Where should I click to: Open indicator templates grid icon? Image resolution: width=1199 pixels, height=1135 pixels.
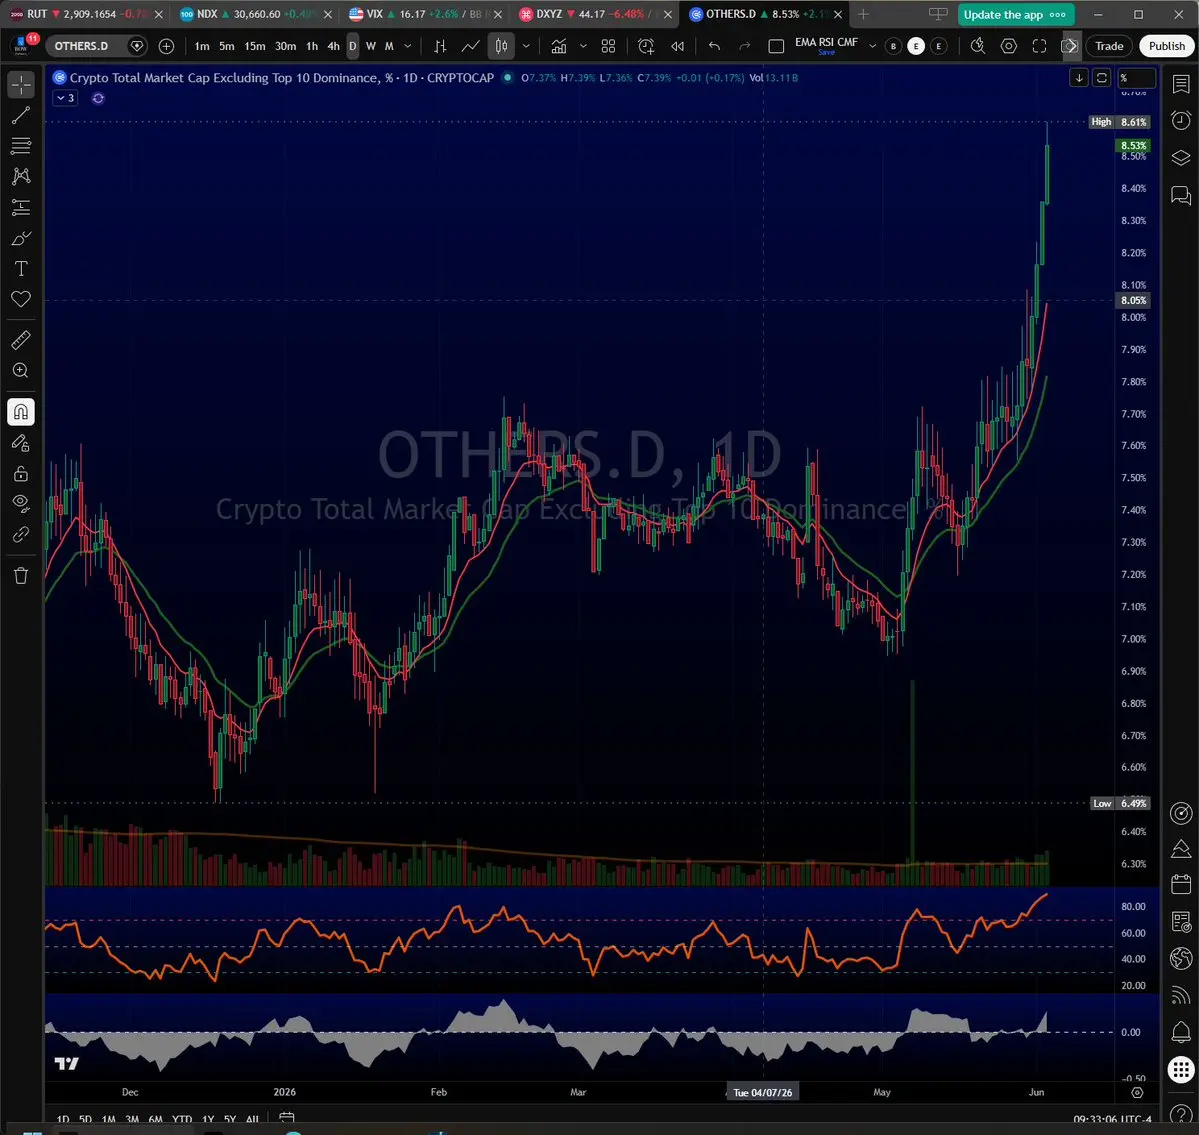(608, 46)
